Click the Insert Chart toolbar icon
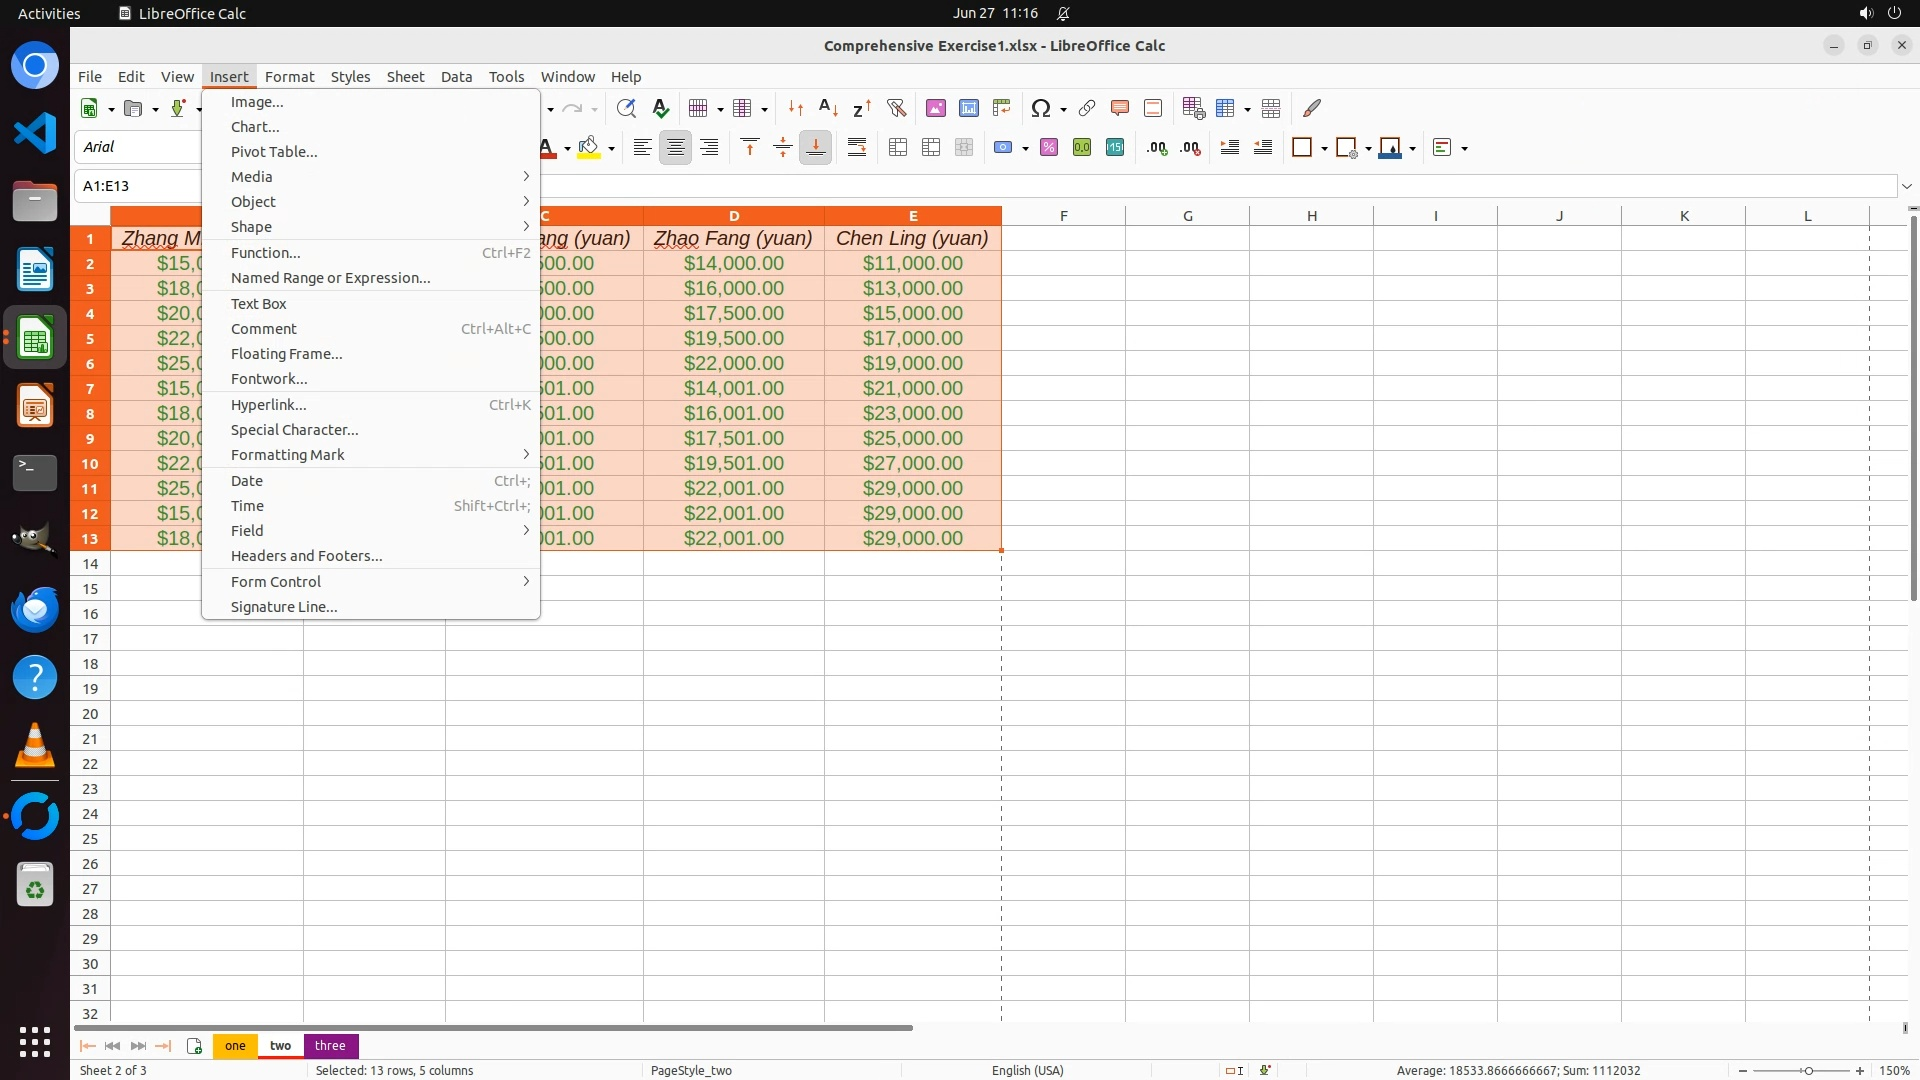 click(x=969, y=108)
